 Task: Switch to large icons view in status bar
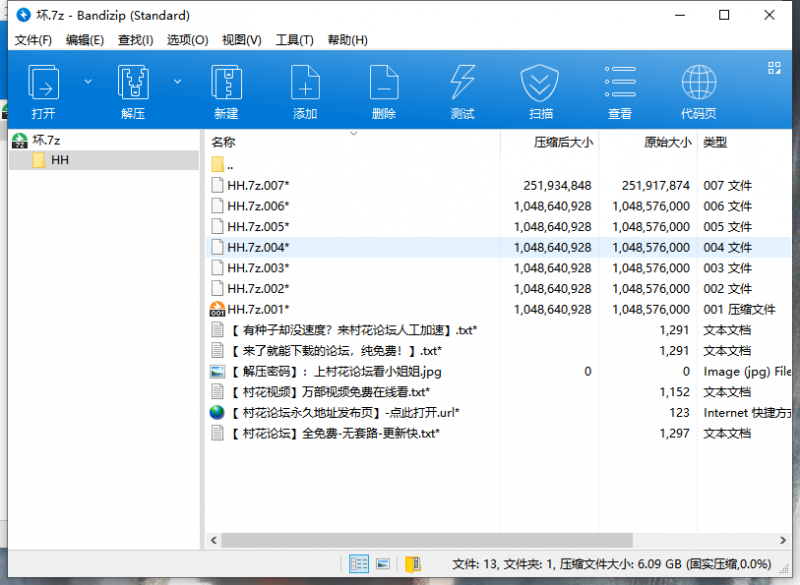click(x=358, y=563)
